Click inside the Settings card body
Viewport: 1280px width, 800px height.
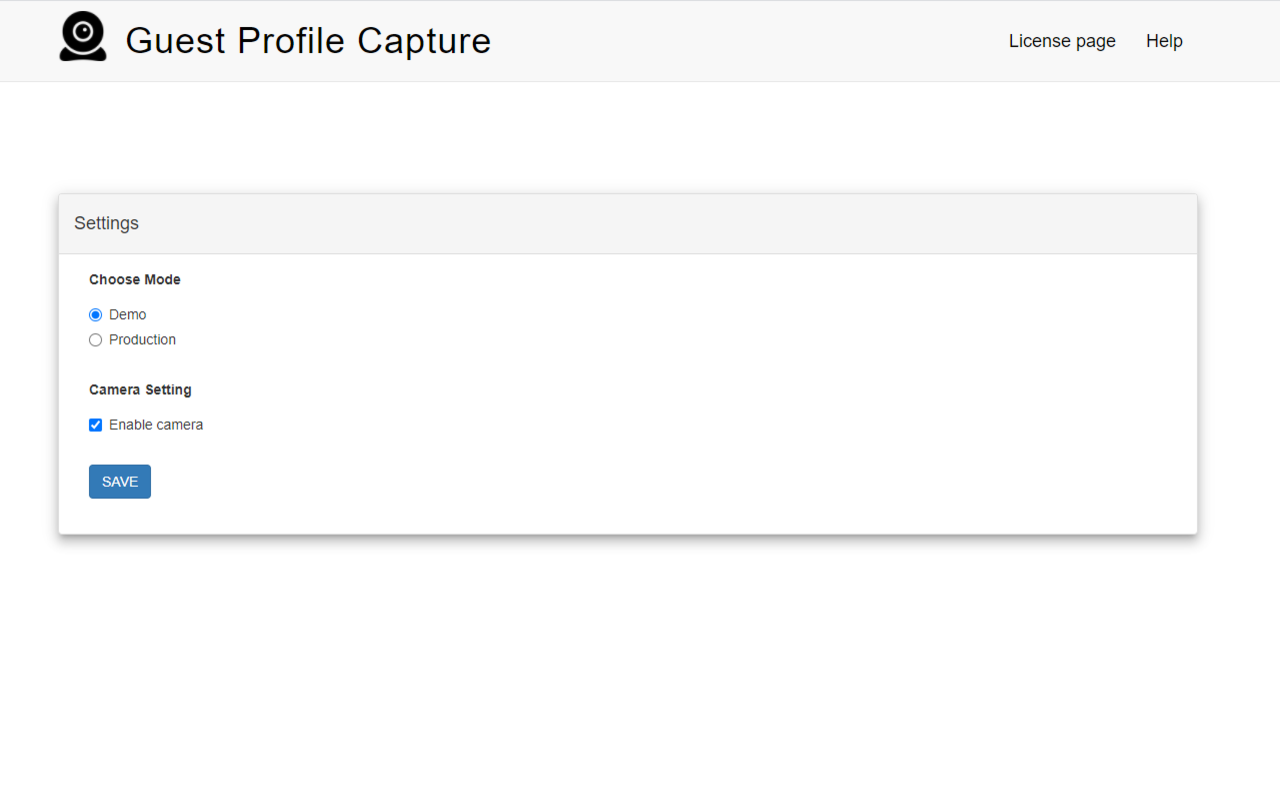(x=627, y=390)
